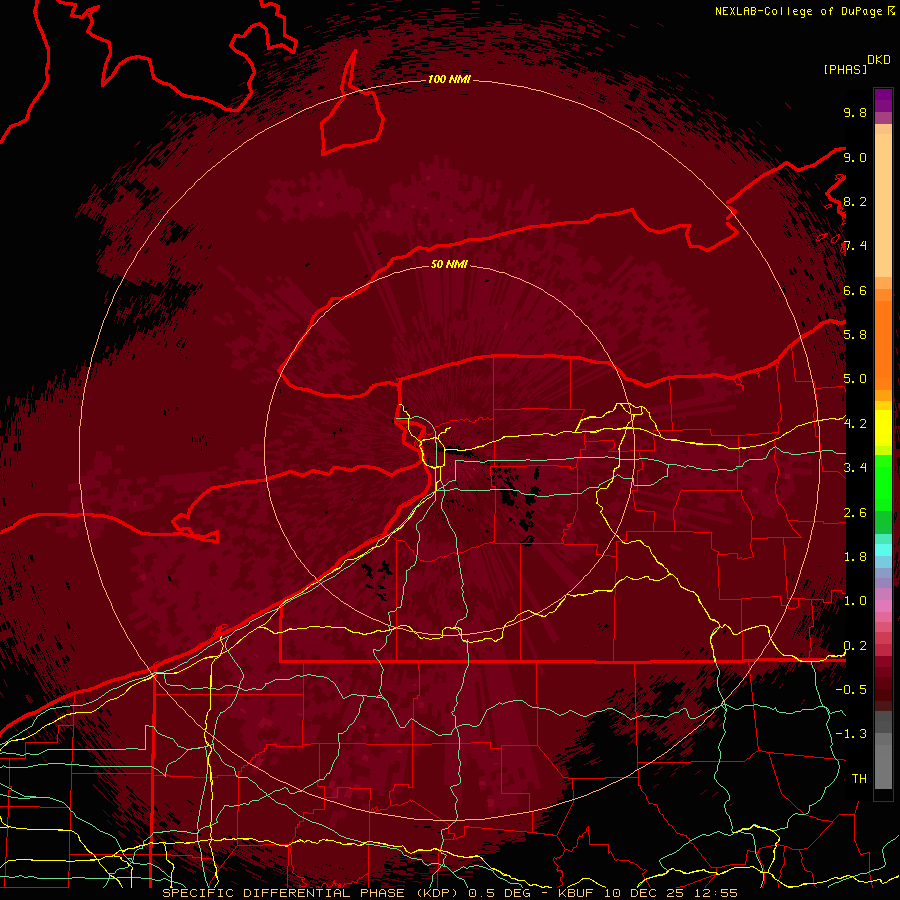The height and width of the screenshot is (900, 900).
Task: Select the -0.5 legend value
Action: 851,690
